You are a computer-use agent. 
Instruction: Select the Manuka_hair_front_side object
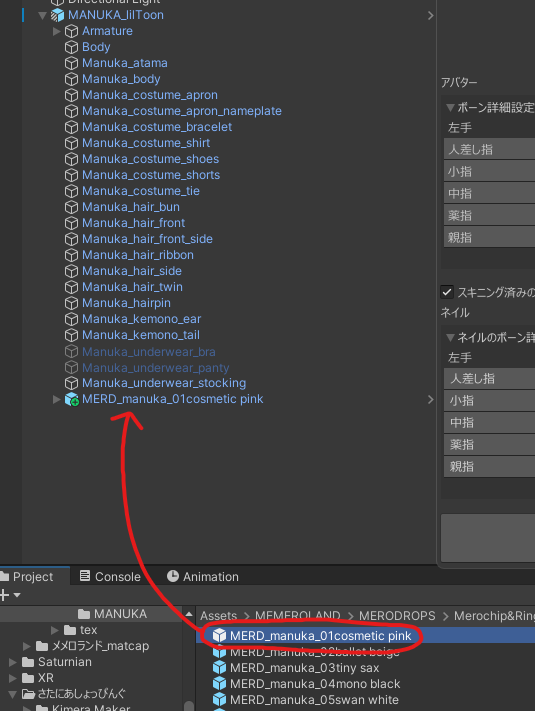pyautogui.click(x=147, y=239)
